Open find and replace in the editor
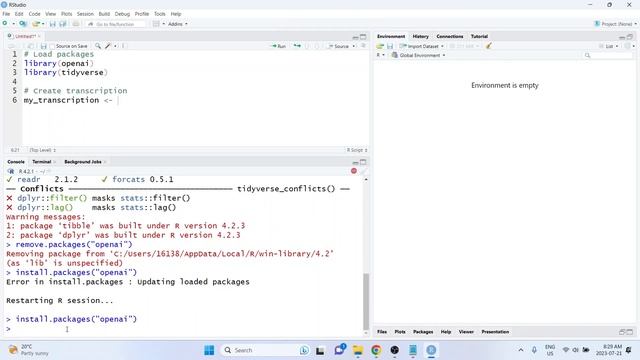The height and width of the screenshot is (360, 640). coord(98,46)
